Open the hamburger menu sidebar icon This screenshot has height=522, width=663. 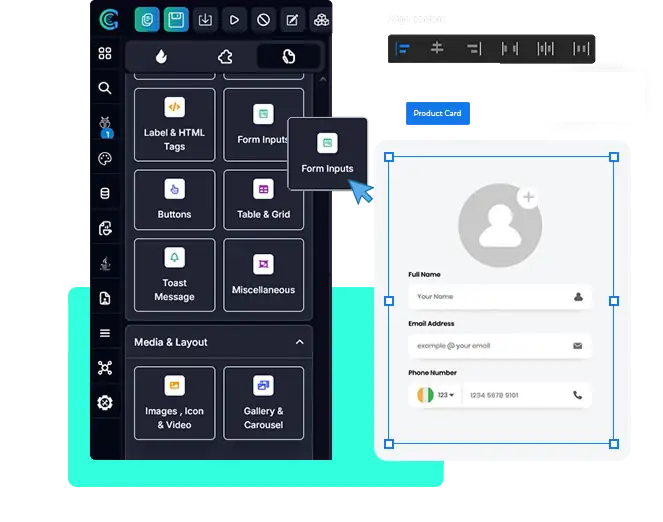point(105,333)
